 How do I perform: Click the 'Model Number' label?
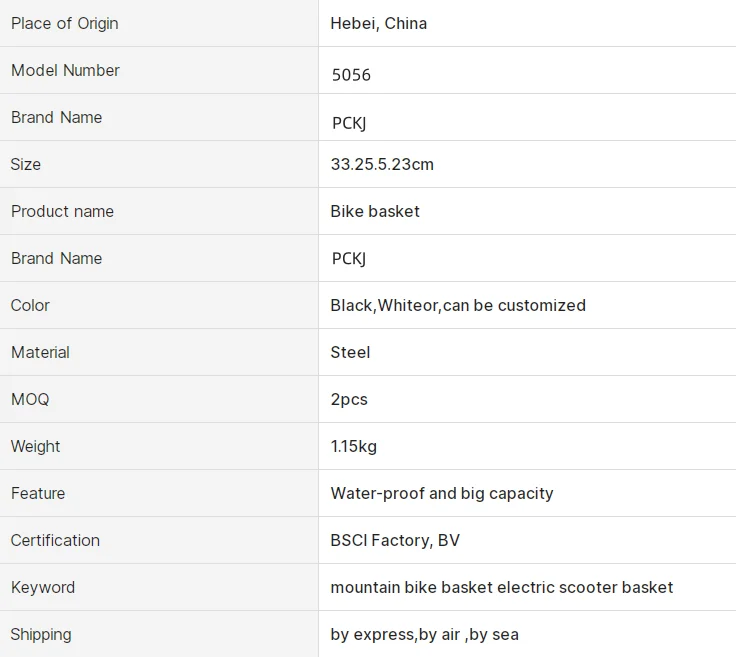[65, 70]
